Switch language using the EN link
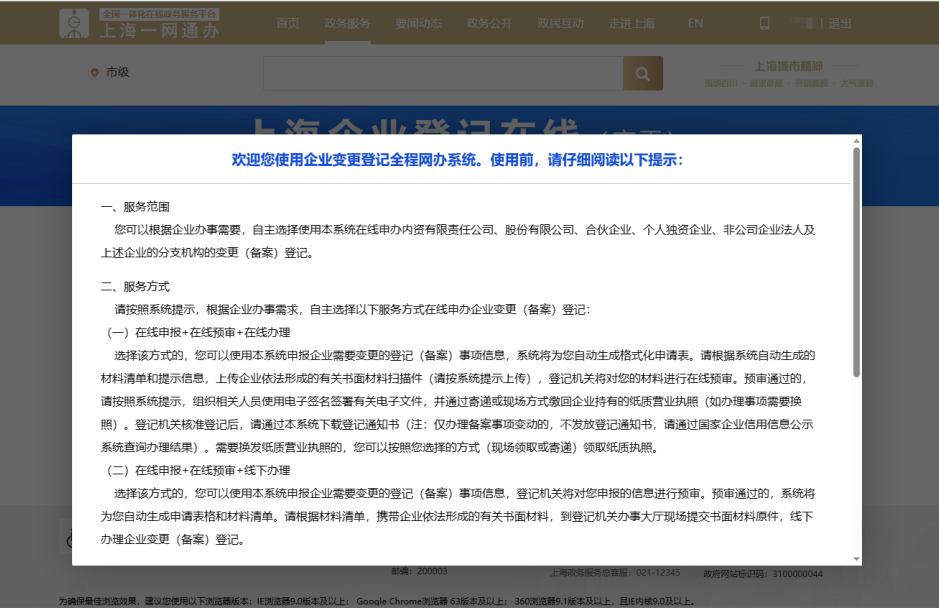 coord(694,24)
